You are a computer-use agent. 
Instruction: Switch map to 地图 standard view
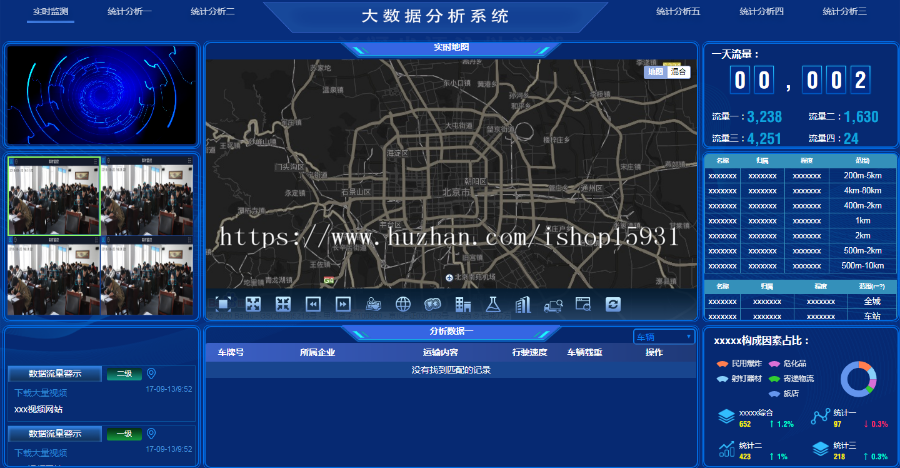pos(655,72)
